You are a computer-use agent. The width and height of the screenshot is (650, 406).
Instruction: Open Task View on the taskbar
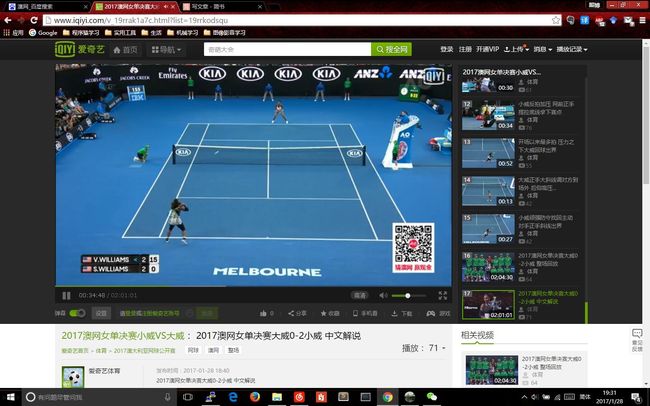click(188, 397)
